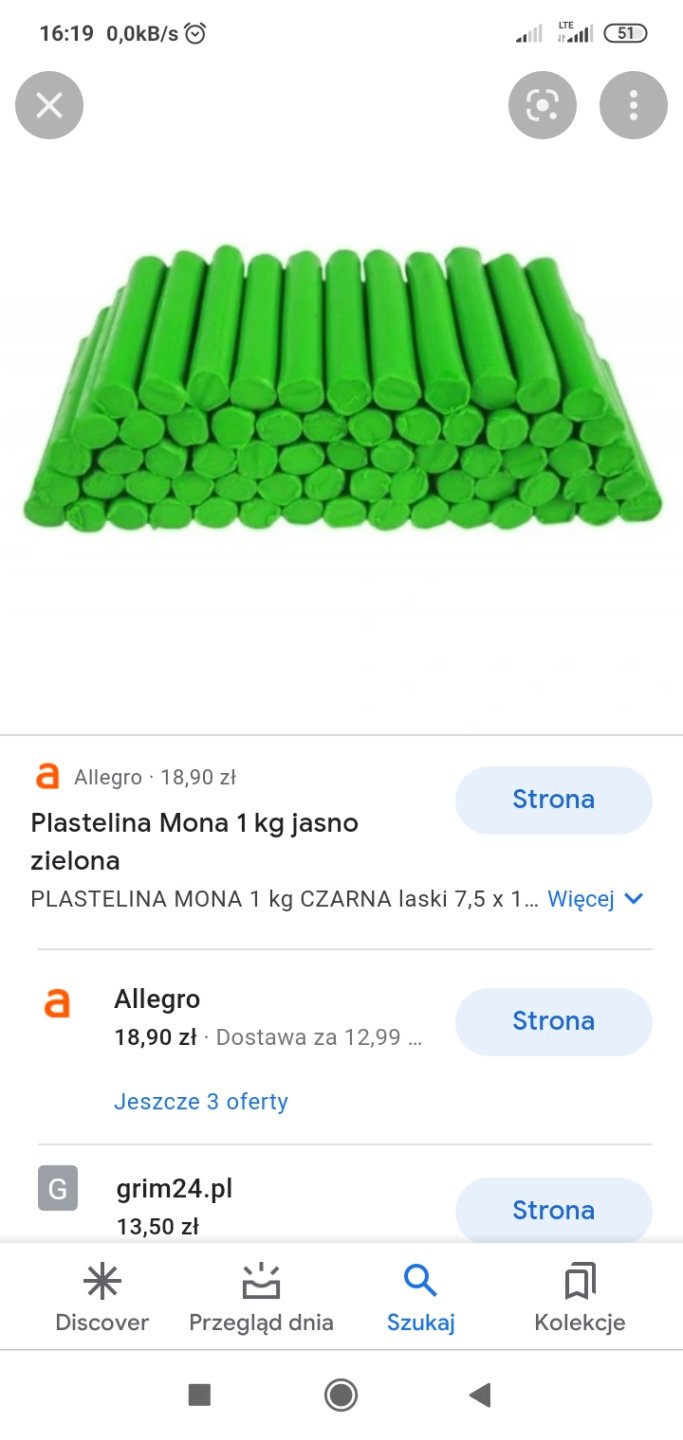Open Strona button for grim24.pl offer
Image resolution: width=683 pixels, height=1440 pixels.
tap(553, 1210)
